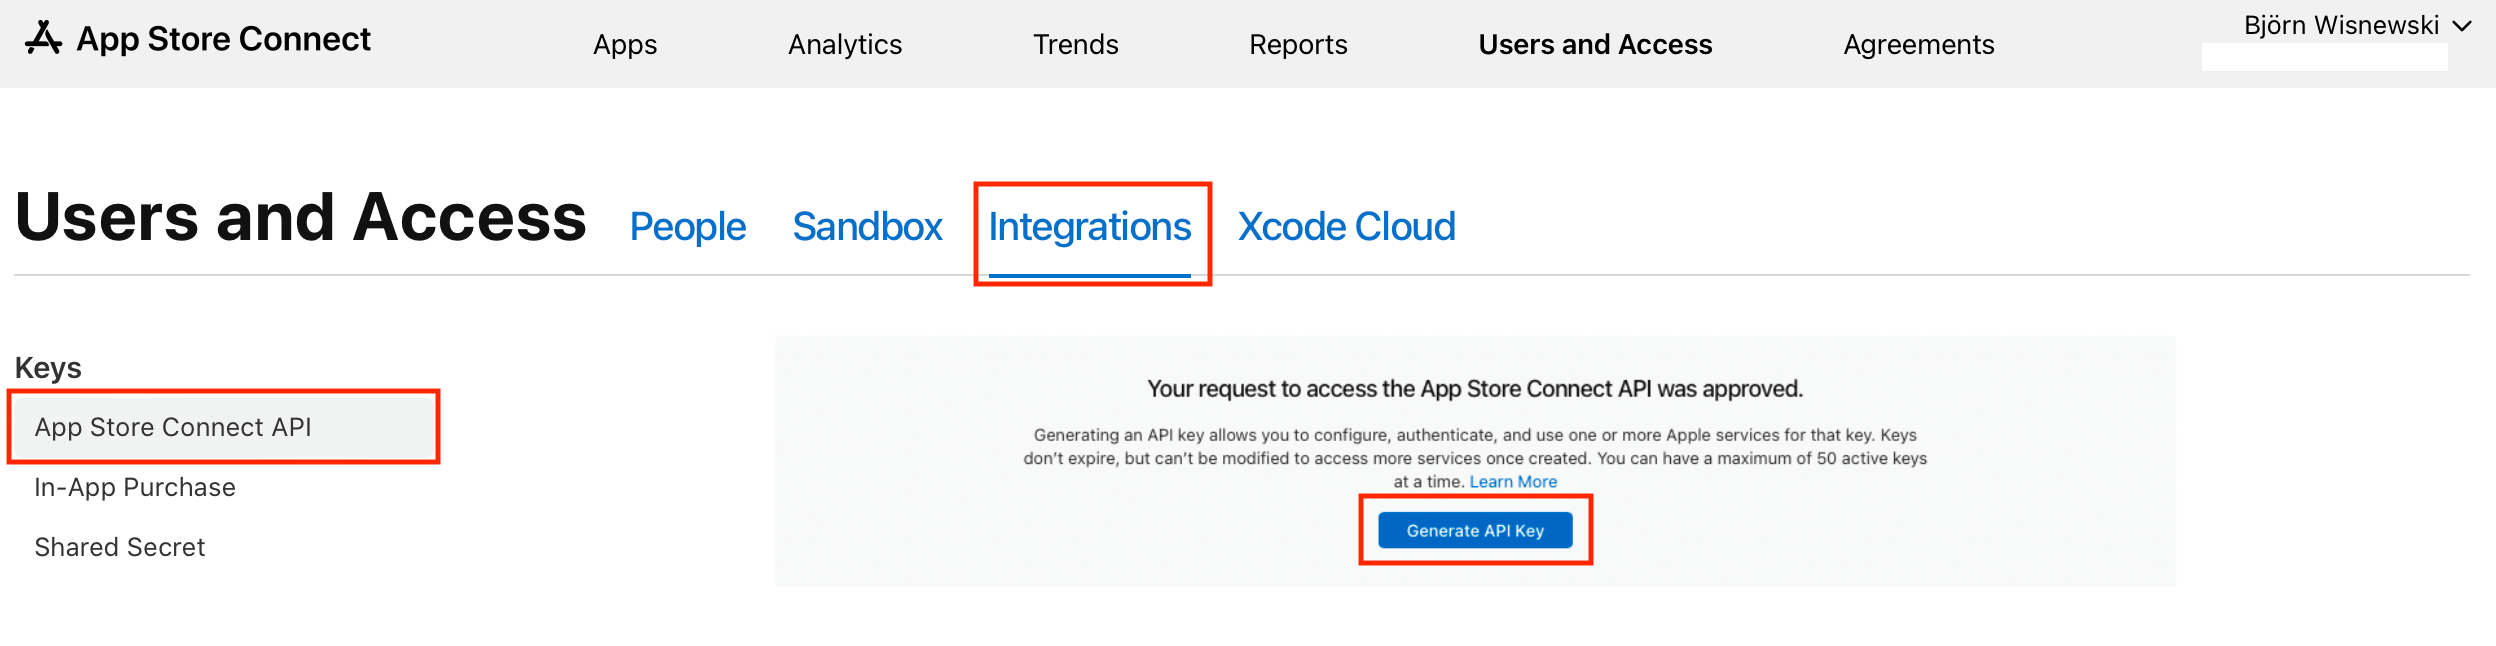Open the Trends page
The width and height of the screenshot is (2496, 646).
click(1076, 45)
